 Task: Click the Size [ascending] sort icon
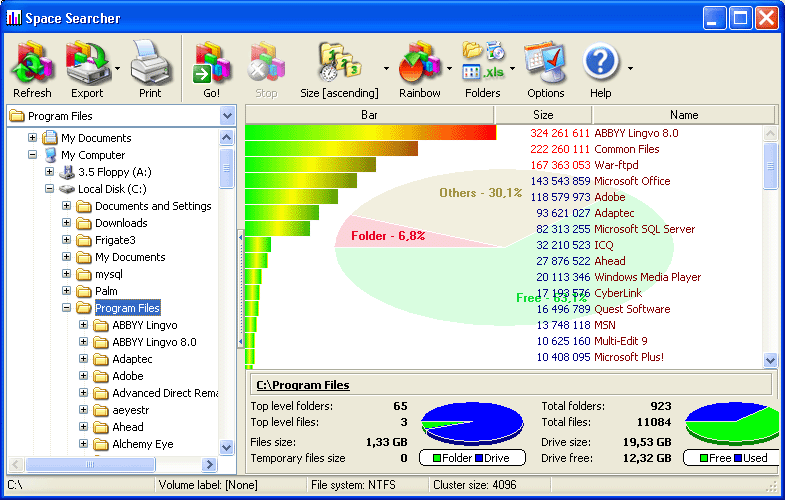pyautogui.click(x=339, y=63)
